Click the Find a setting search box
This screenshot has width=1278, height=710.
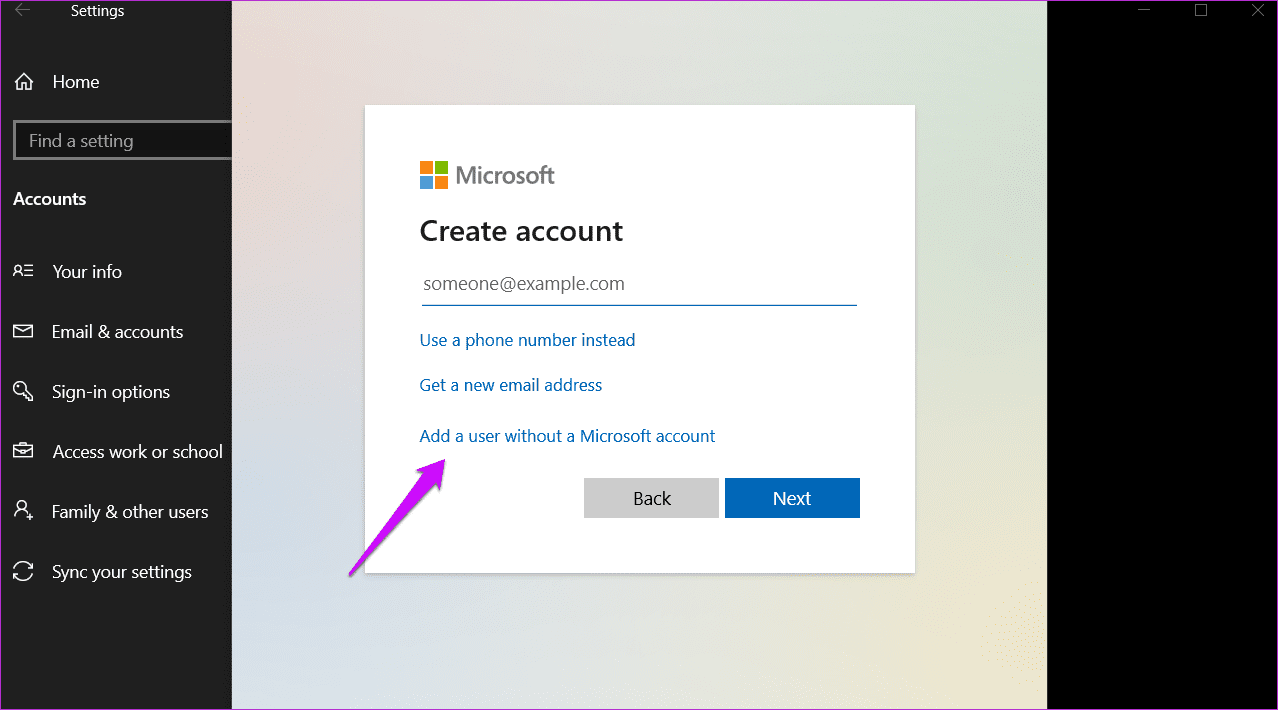tap(123, 140)
